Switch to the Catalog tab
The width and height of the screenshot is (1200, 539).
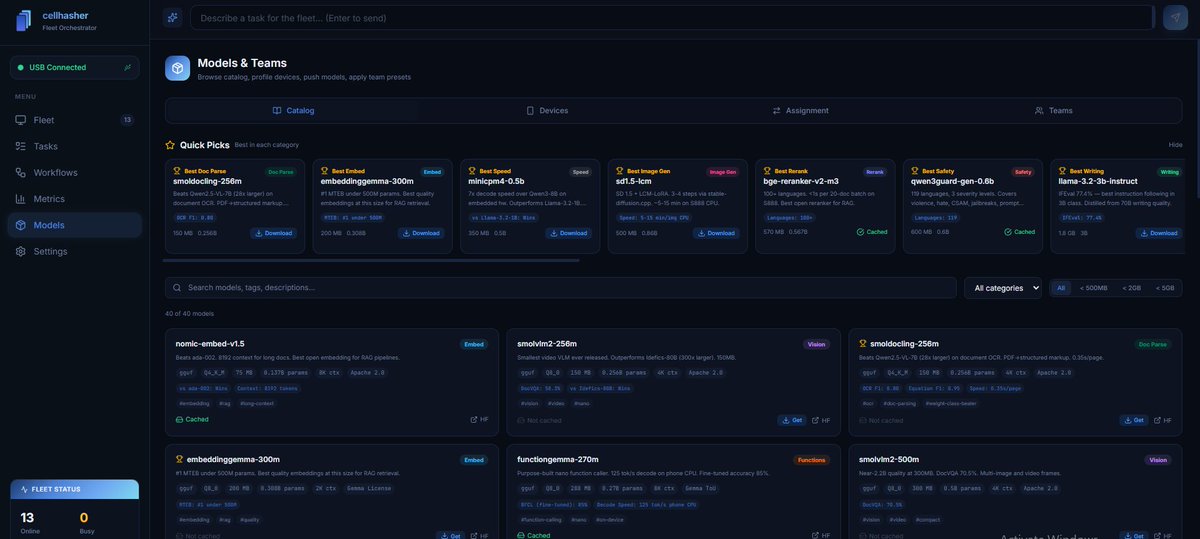tap(294, 110)
